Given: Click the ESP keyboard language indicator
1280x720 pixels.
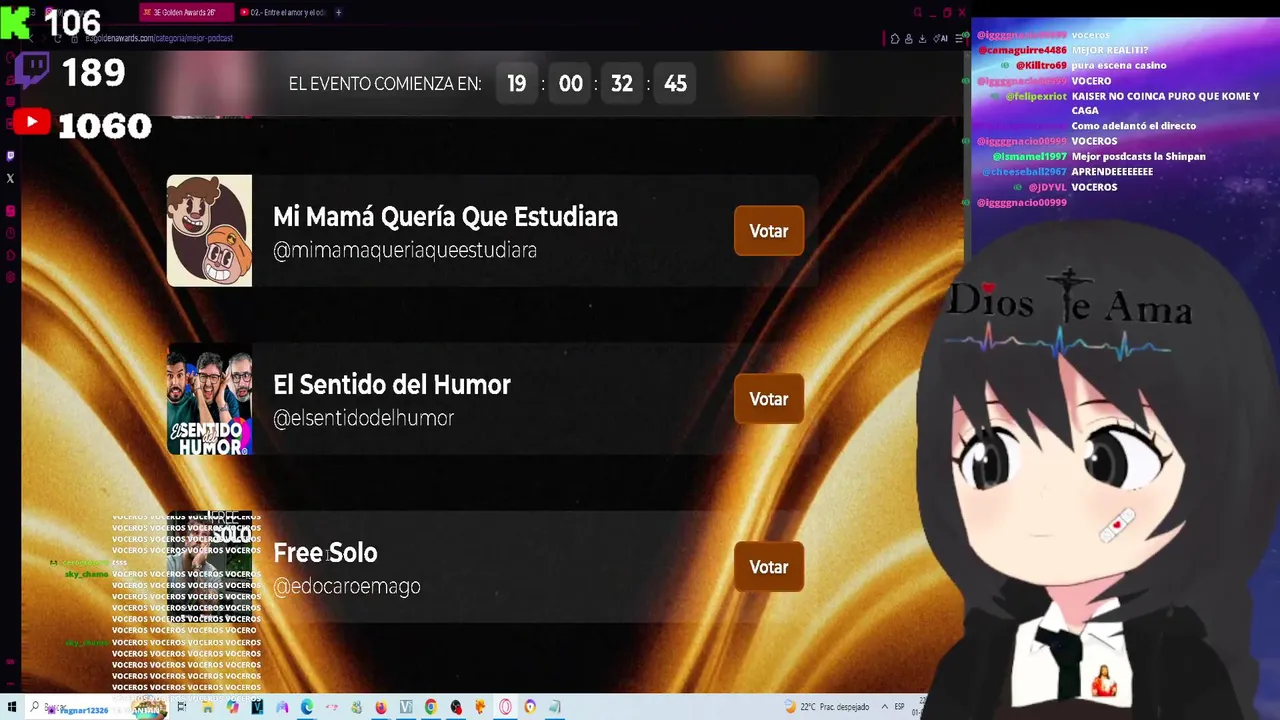Looking at the screenshot, I should coord(900,707).
